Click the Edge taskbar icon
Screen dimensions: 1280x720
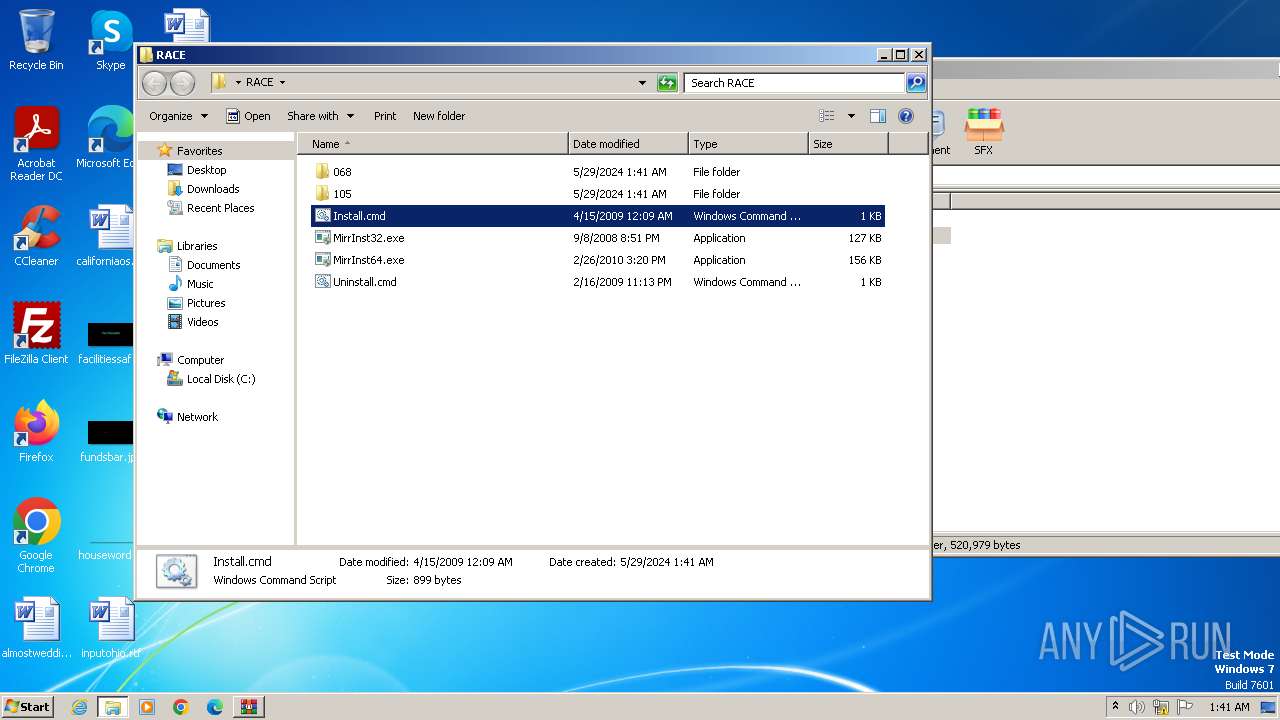[x=214, y=707]
